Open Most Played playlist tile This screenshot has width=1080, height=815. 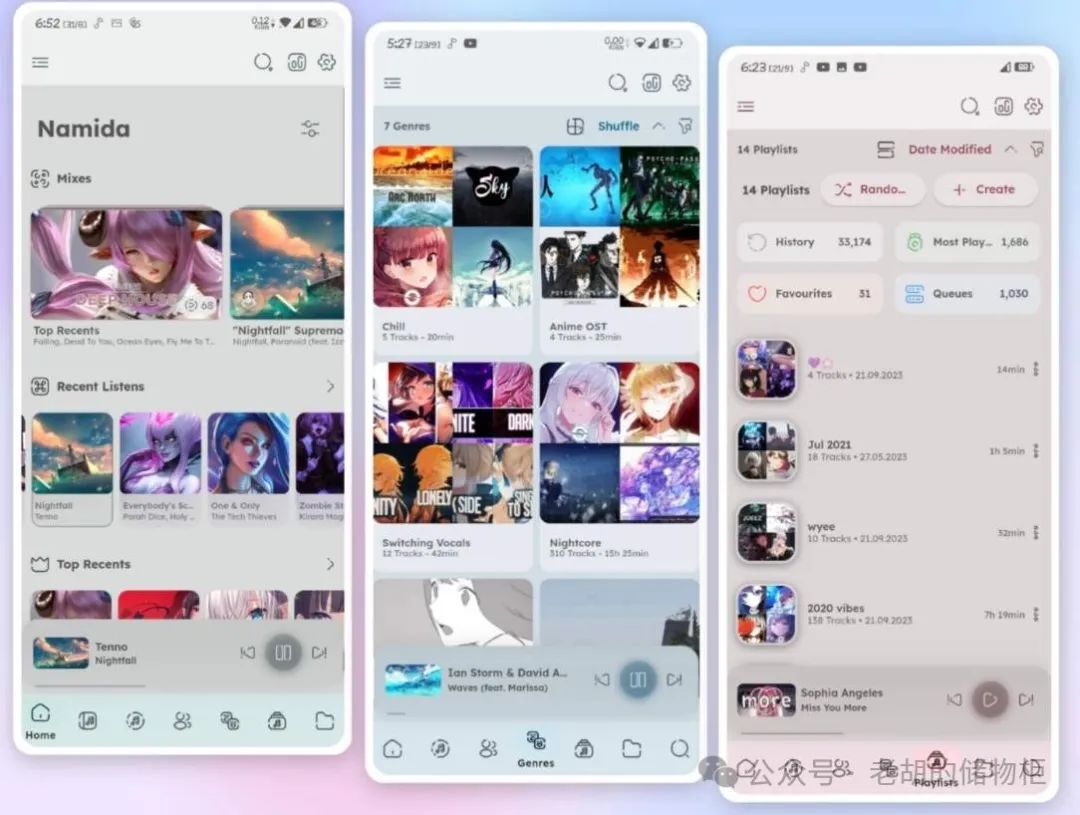pyautogui.click(x=967, y=242)
